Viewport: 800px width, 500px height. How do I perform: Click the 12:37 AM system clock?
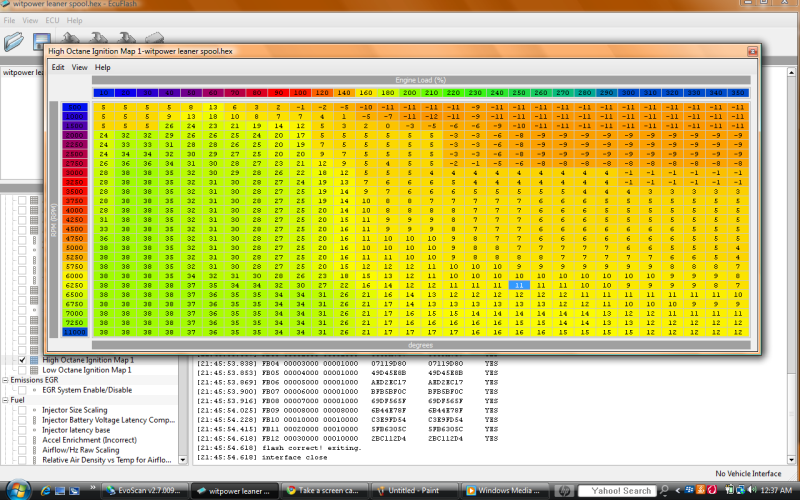pos(776,490)
